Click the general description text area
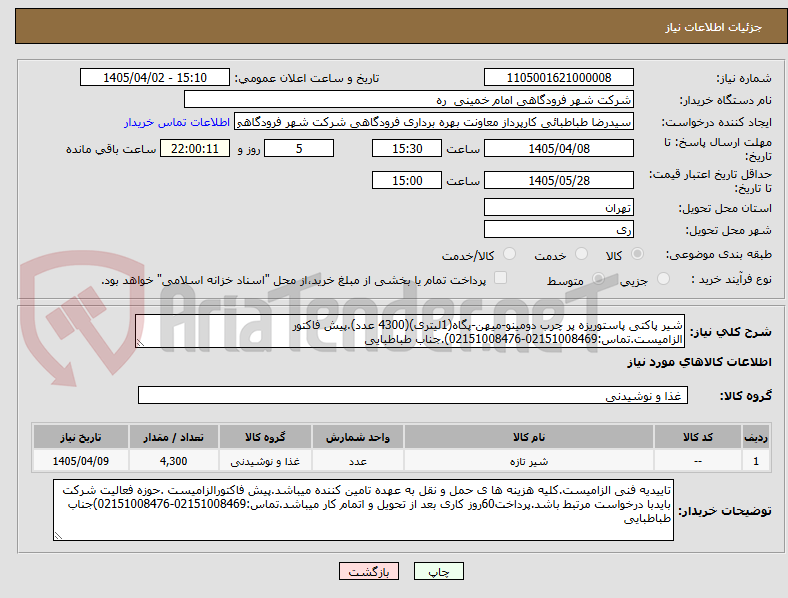The image size is (788, 598). click(410, 332)
